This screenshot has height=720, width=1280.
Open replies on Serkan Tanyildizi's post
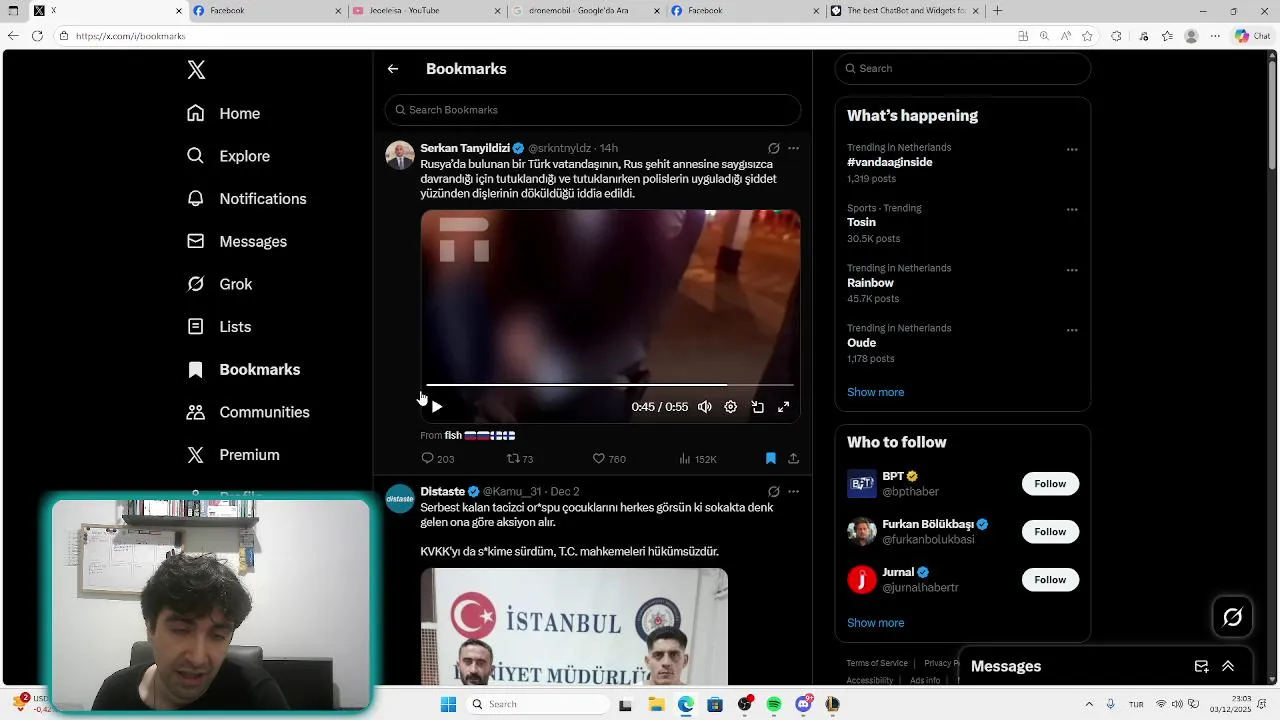[437, 459]
